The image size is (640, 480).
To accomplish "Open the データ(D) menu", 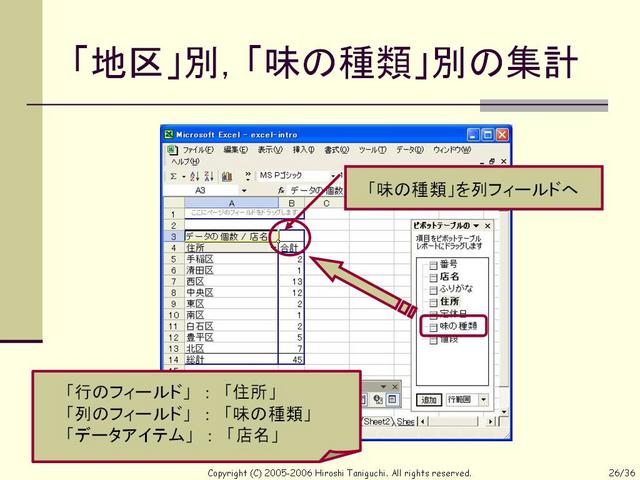I will click(x=410, y=150).
